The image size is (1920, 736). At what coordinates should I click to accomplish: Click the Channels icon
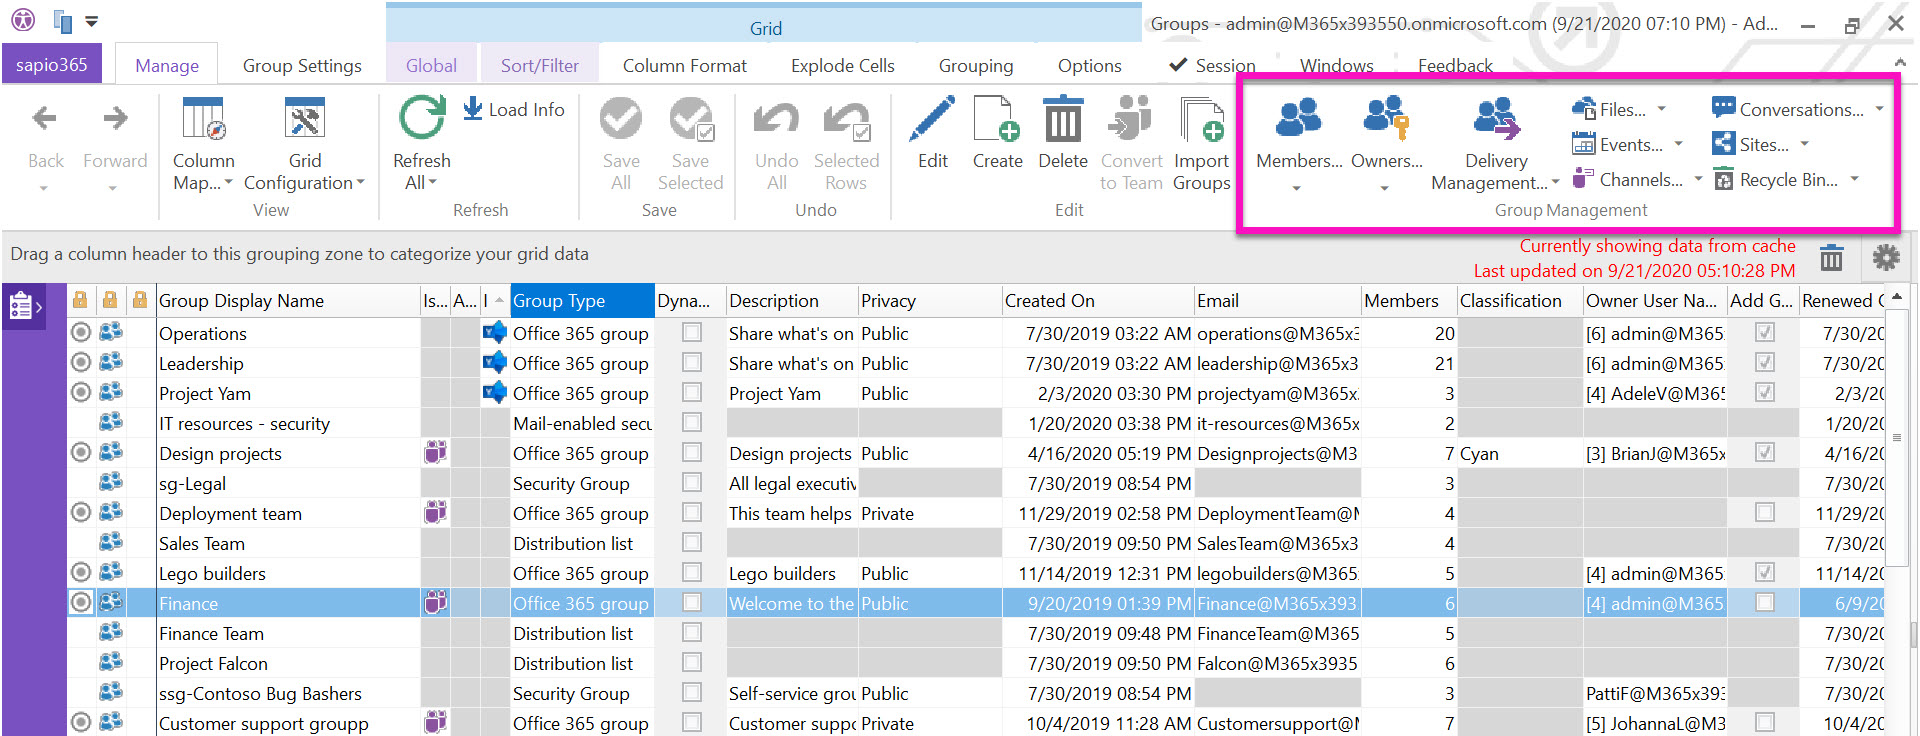[x=1583, y=179]
